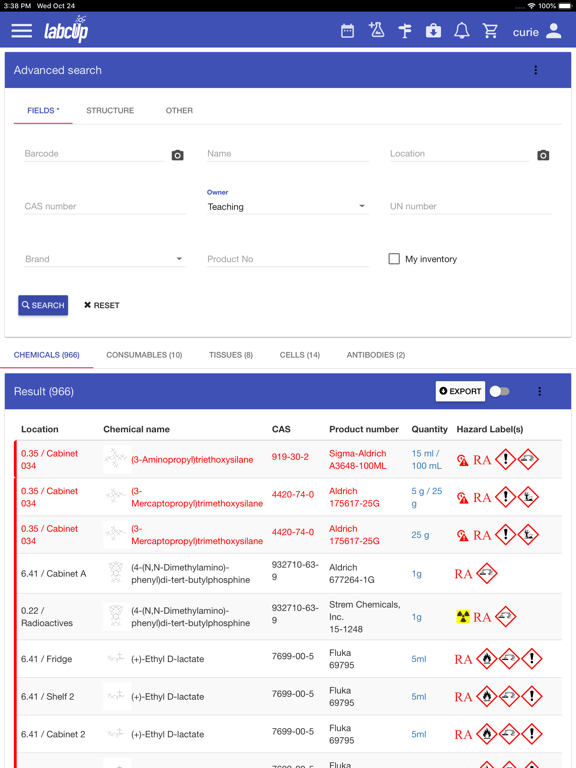Click the Quantity column header
The image size is (576, 768).
tap(430, 430)
